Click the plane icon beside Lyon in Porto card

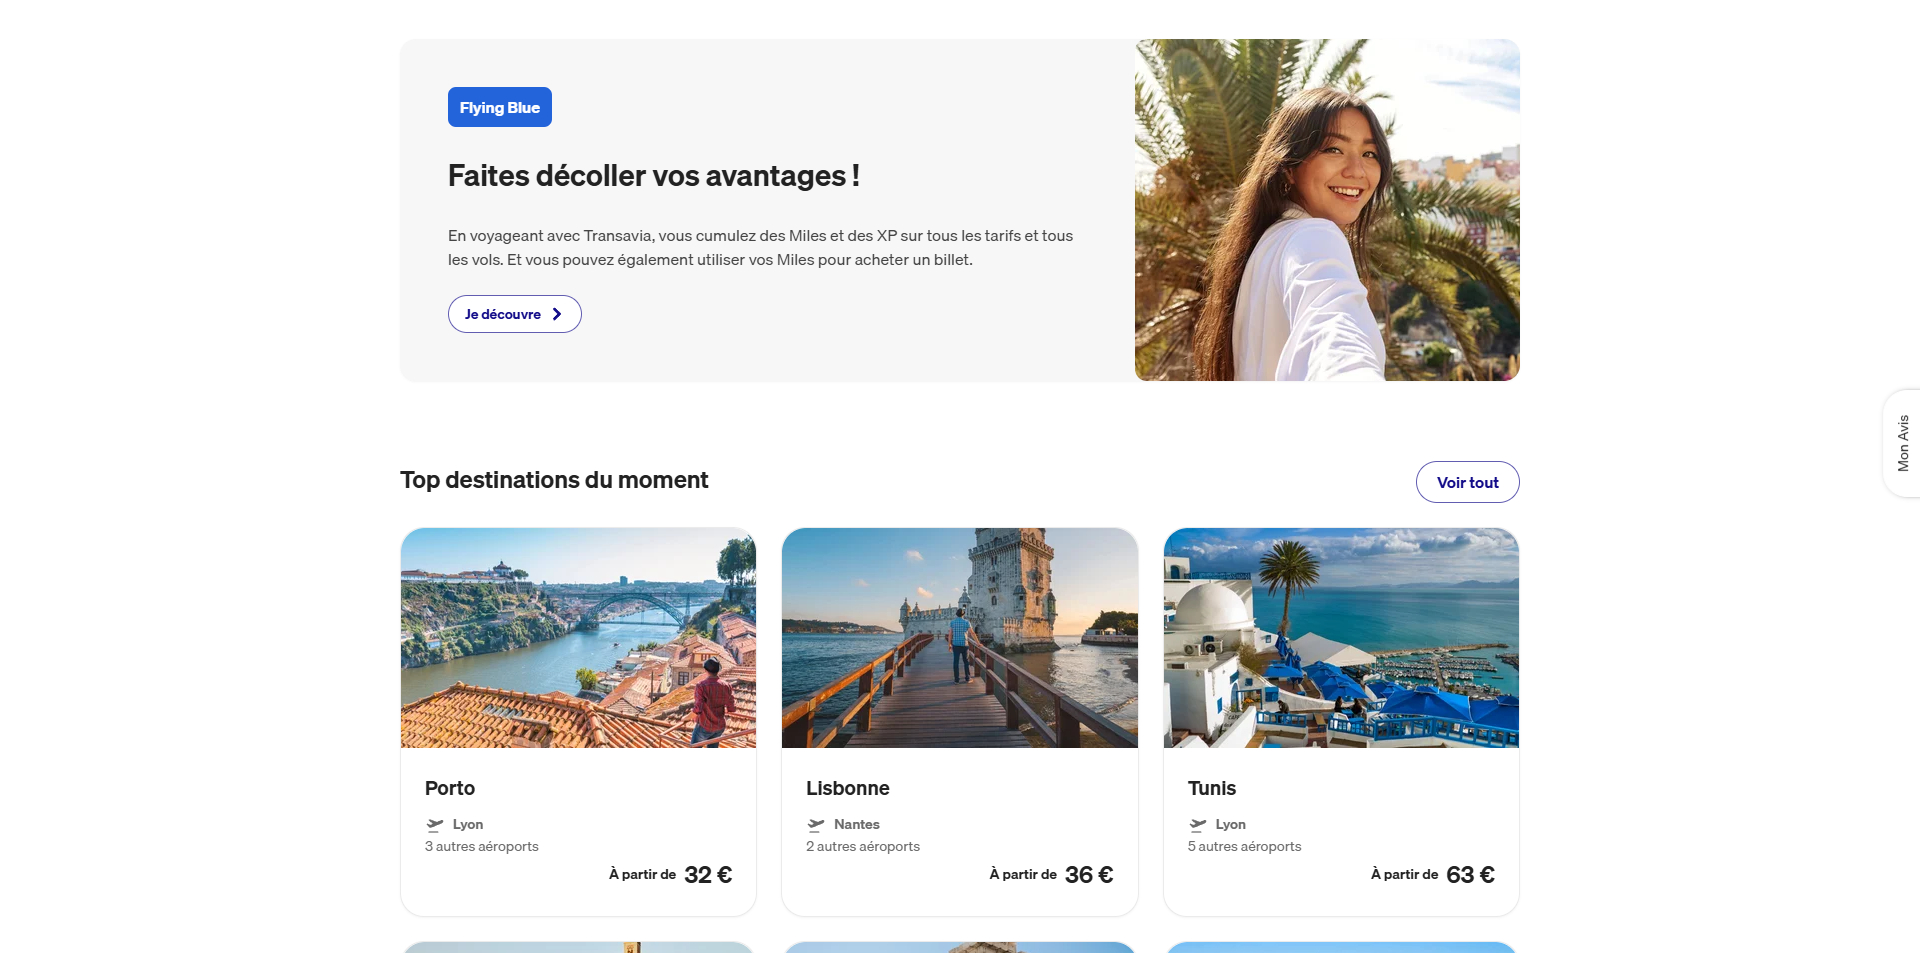pos(435,825)
